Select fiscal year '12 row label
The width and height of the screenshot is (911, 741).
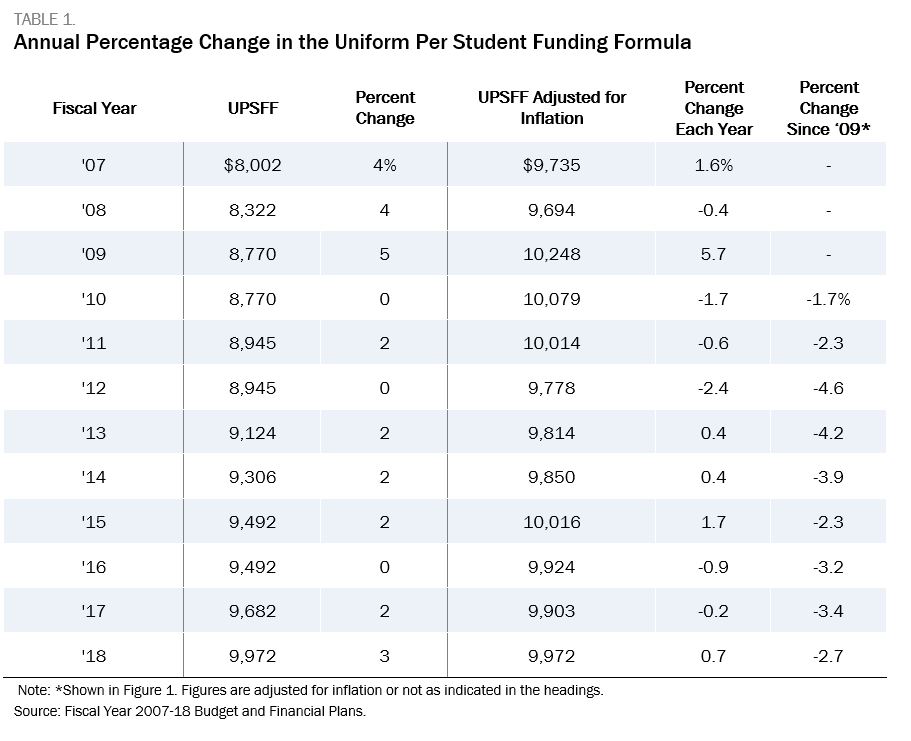(94, 388)
